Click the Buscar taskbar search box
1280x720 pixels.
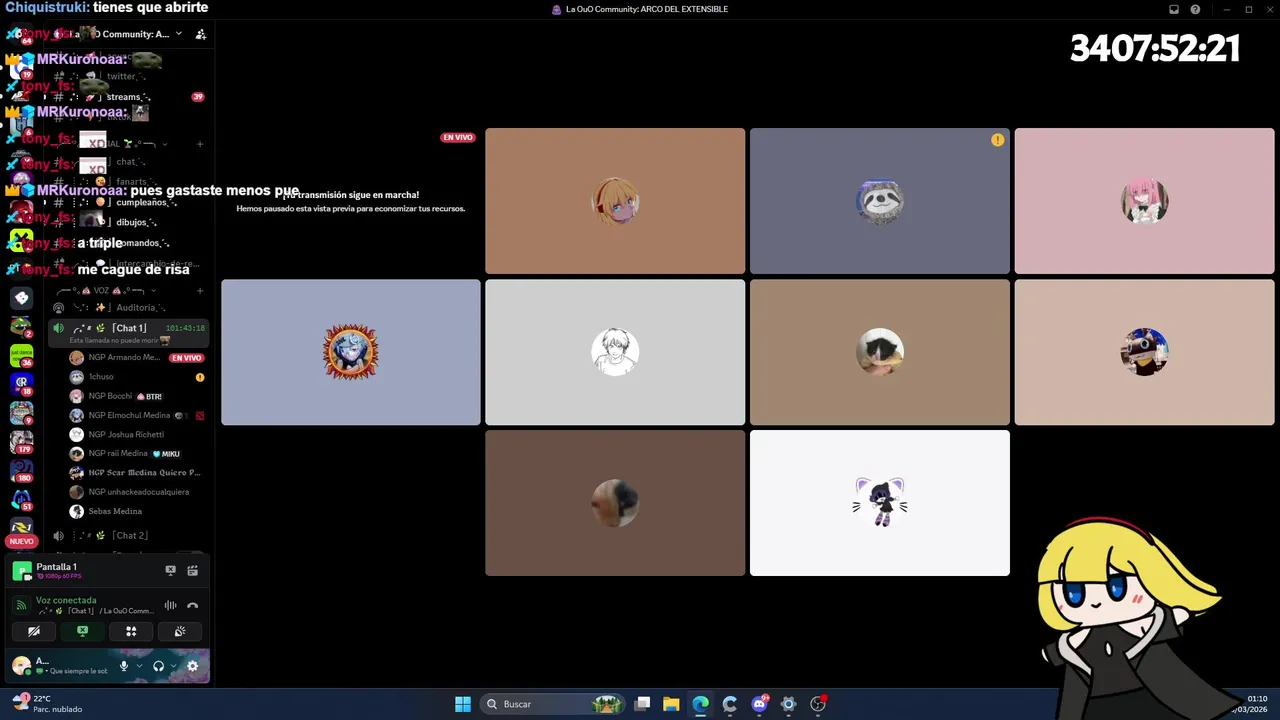point(551,704)
